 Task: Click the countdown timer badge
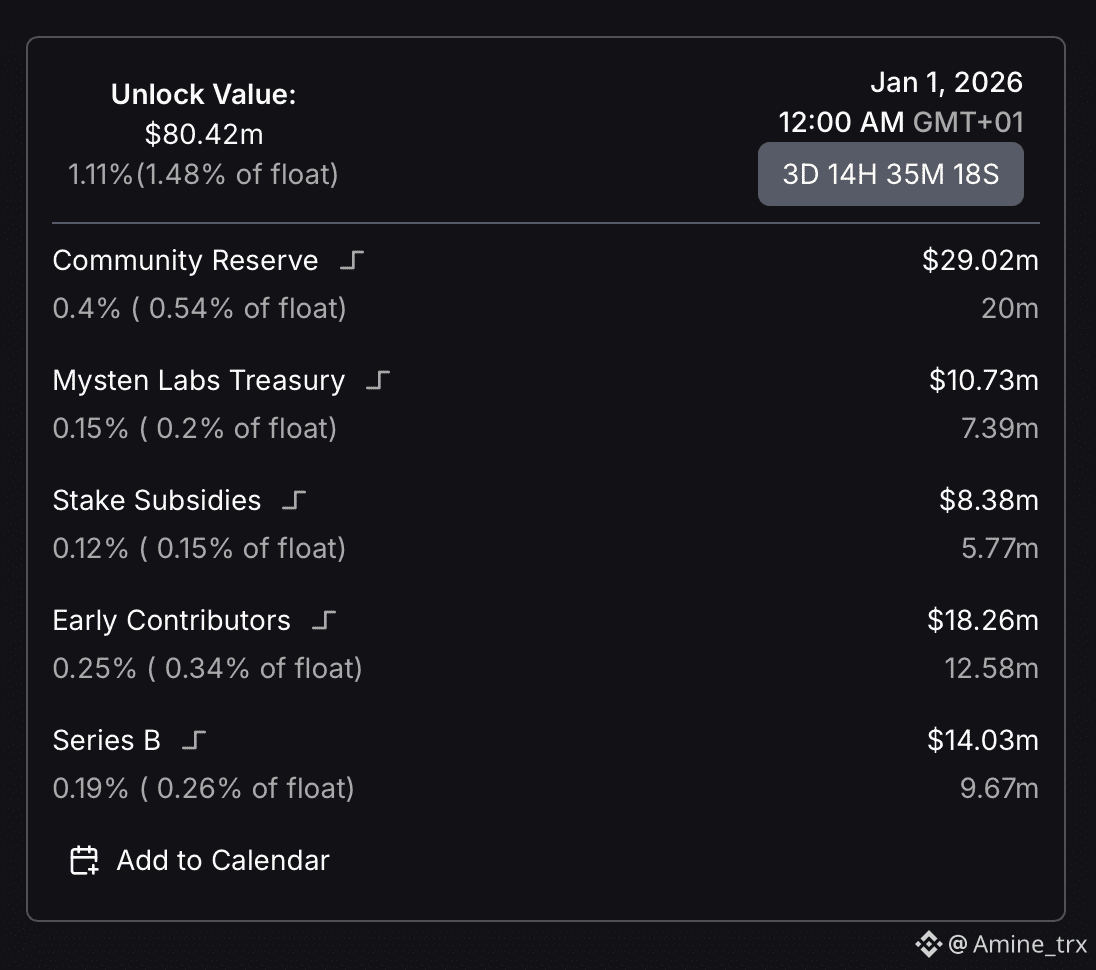[x=890, y=174]
